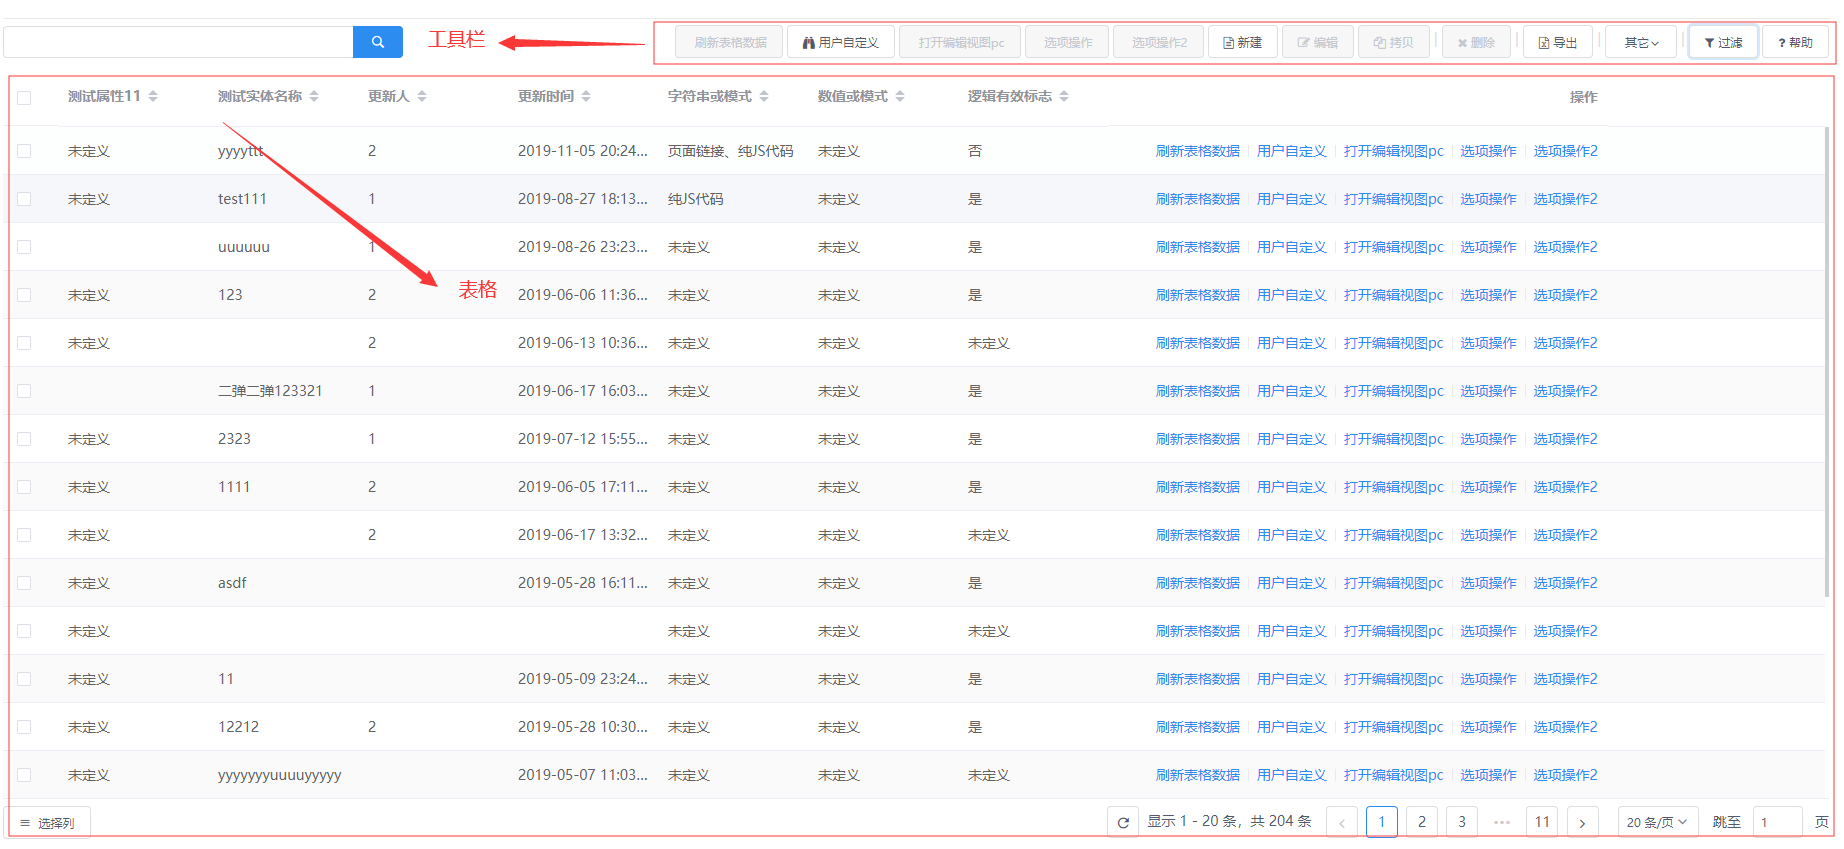1844x849 pixels.
Task: Click the 跳至 page number input
Action: click(x=1778, y=822)
